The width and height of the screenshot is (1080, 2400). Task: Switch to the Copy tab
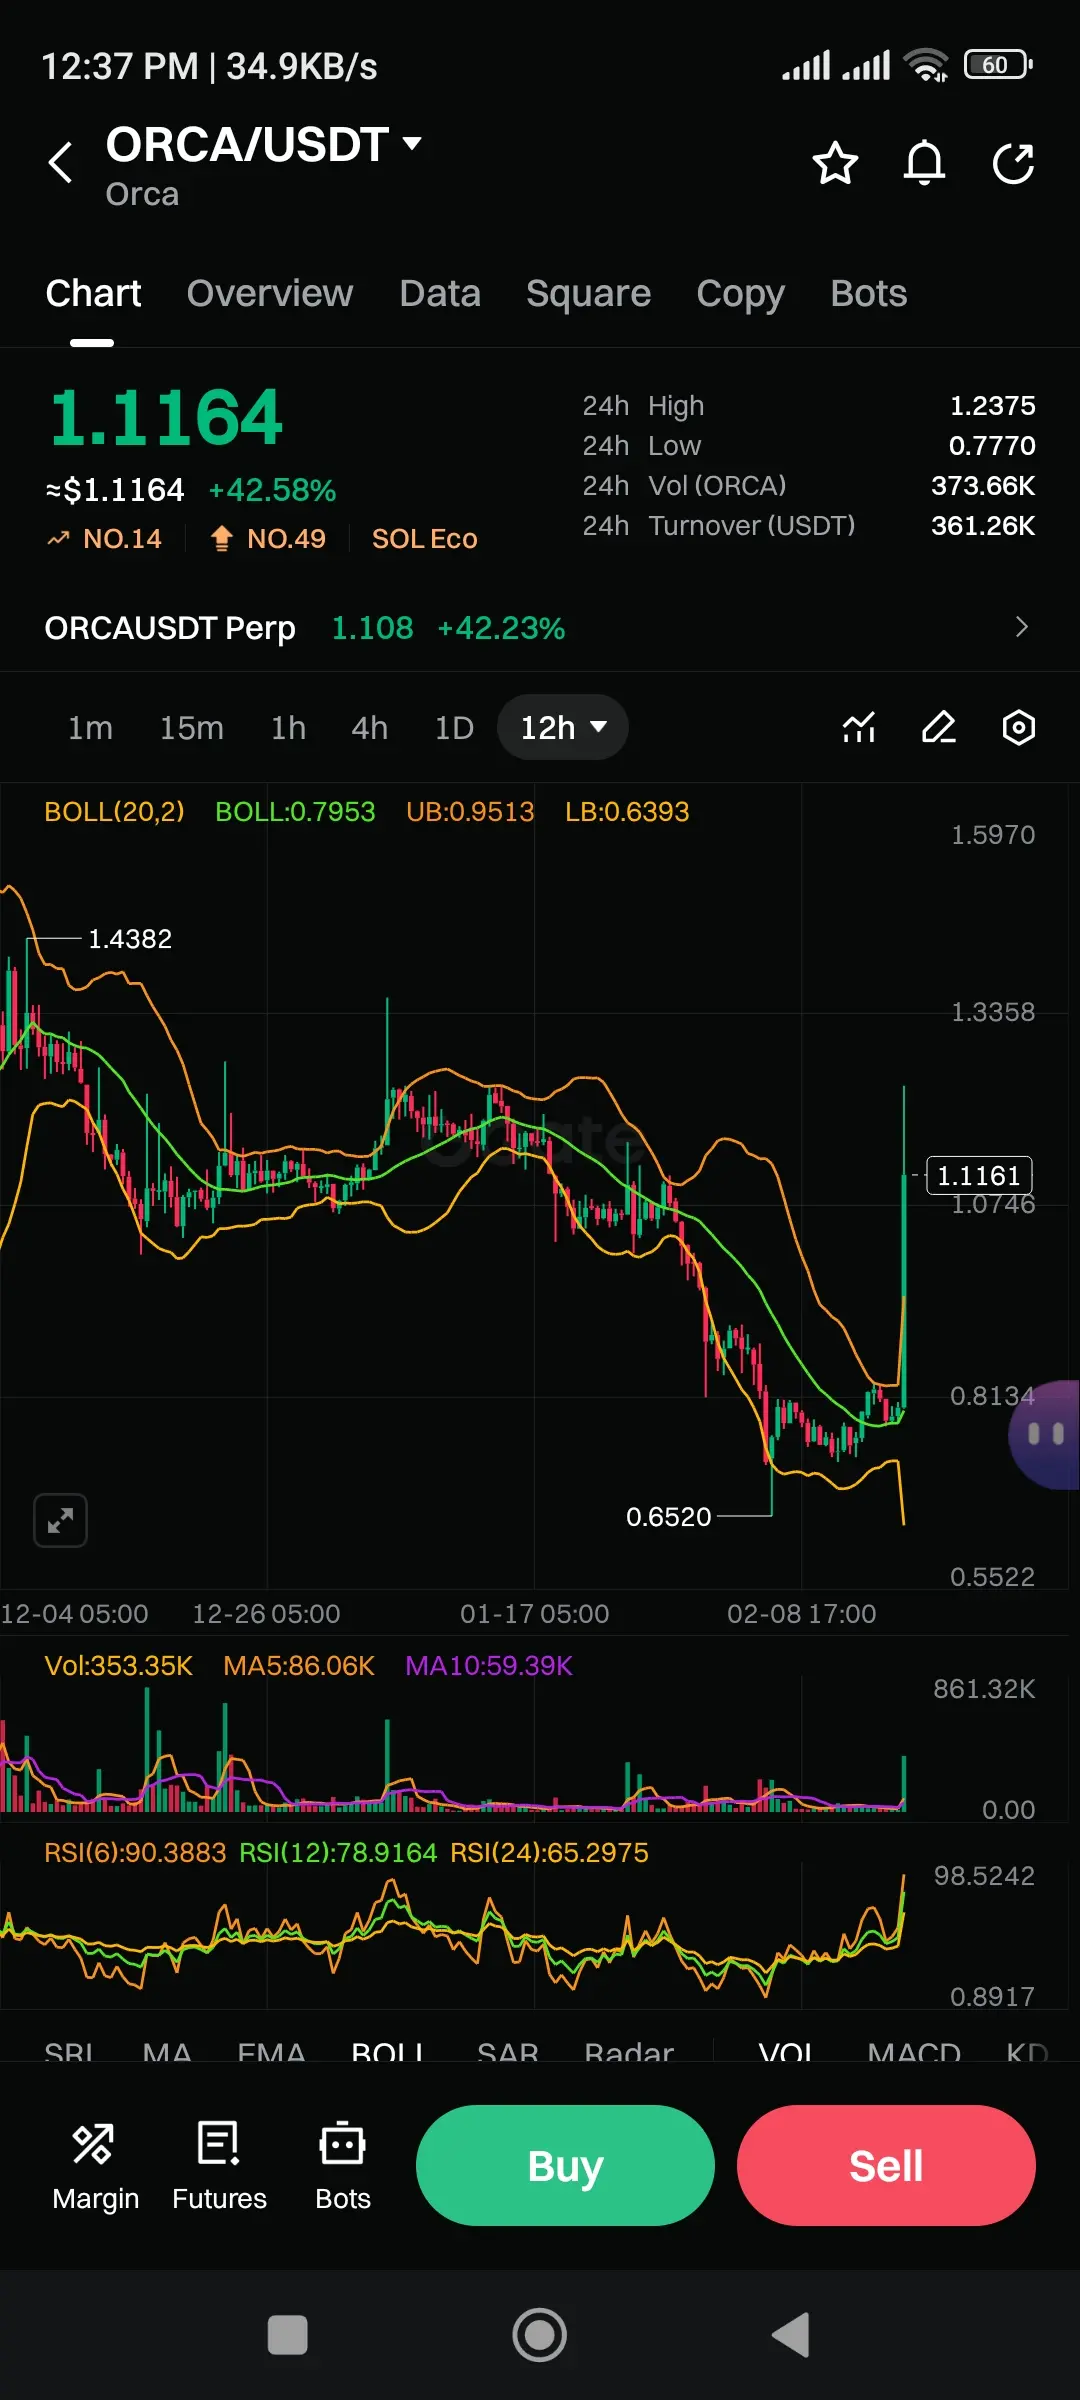point(740,293)
